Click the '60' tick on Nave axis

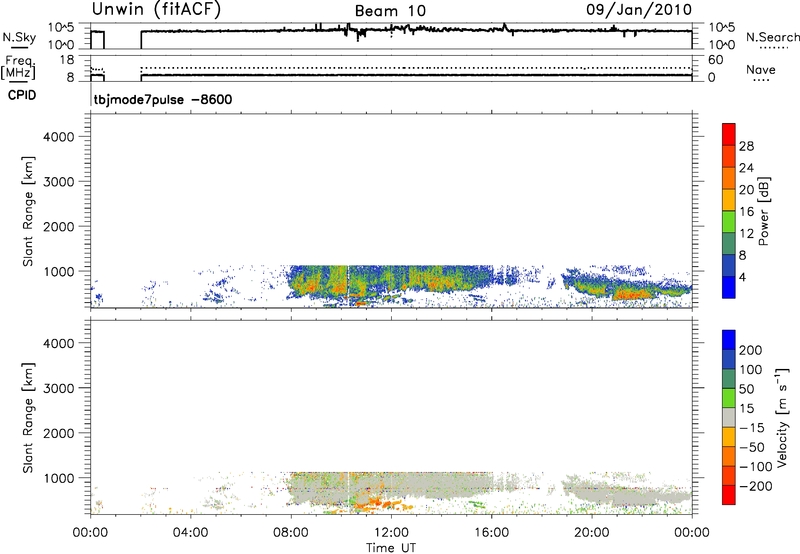pyautogui.click(x=715, y=60)
